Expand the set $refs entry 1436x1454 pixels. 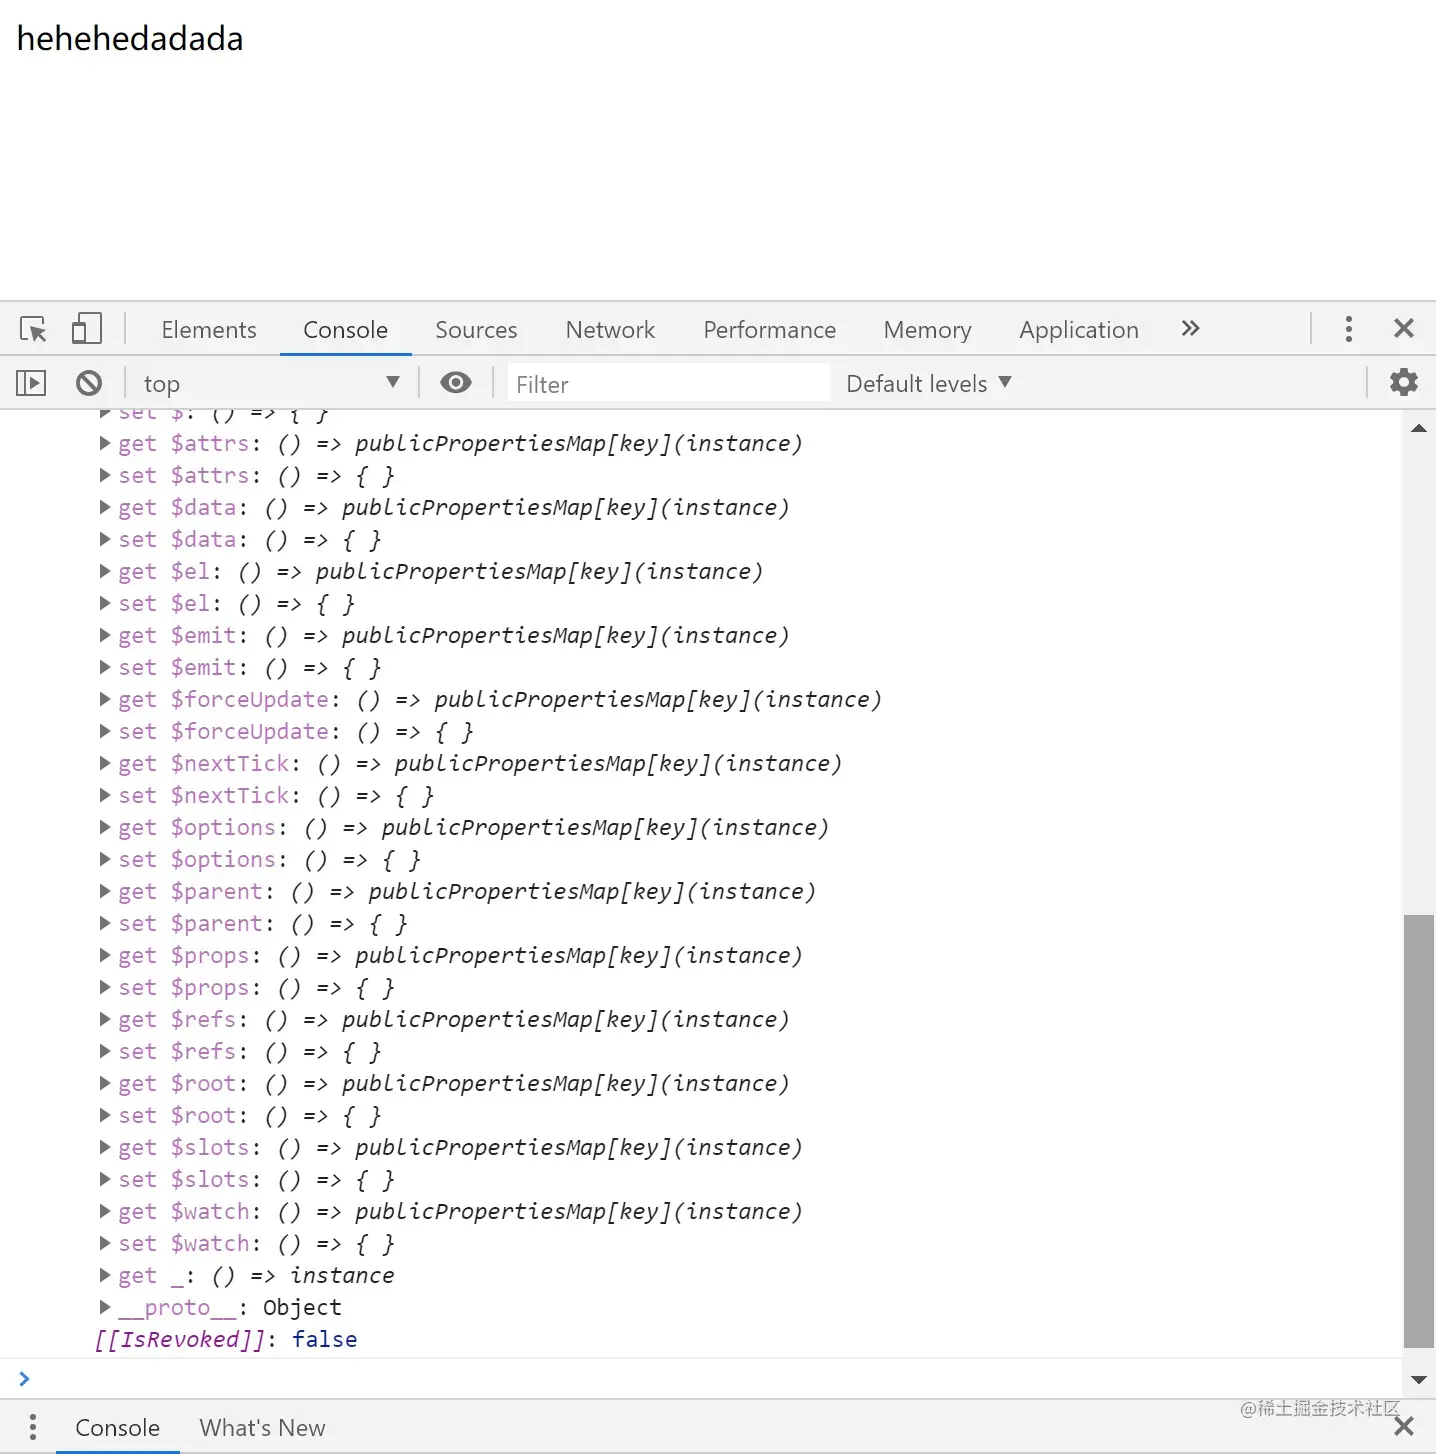pyautogui.click(x=105, y=1051)
